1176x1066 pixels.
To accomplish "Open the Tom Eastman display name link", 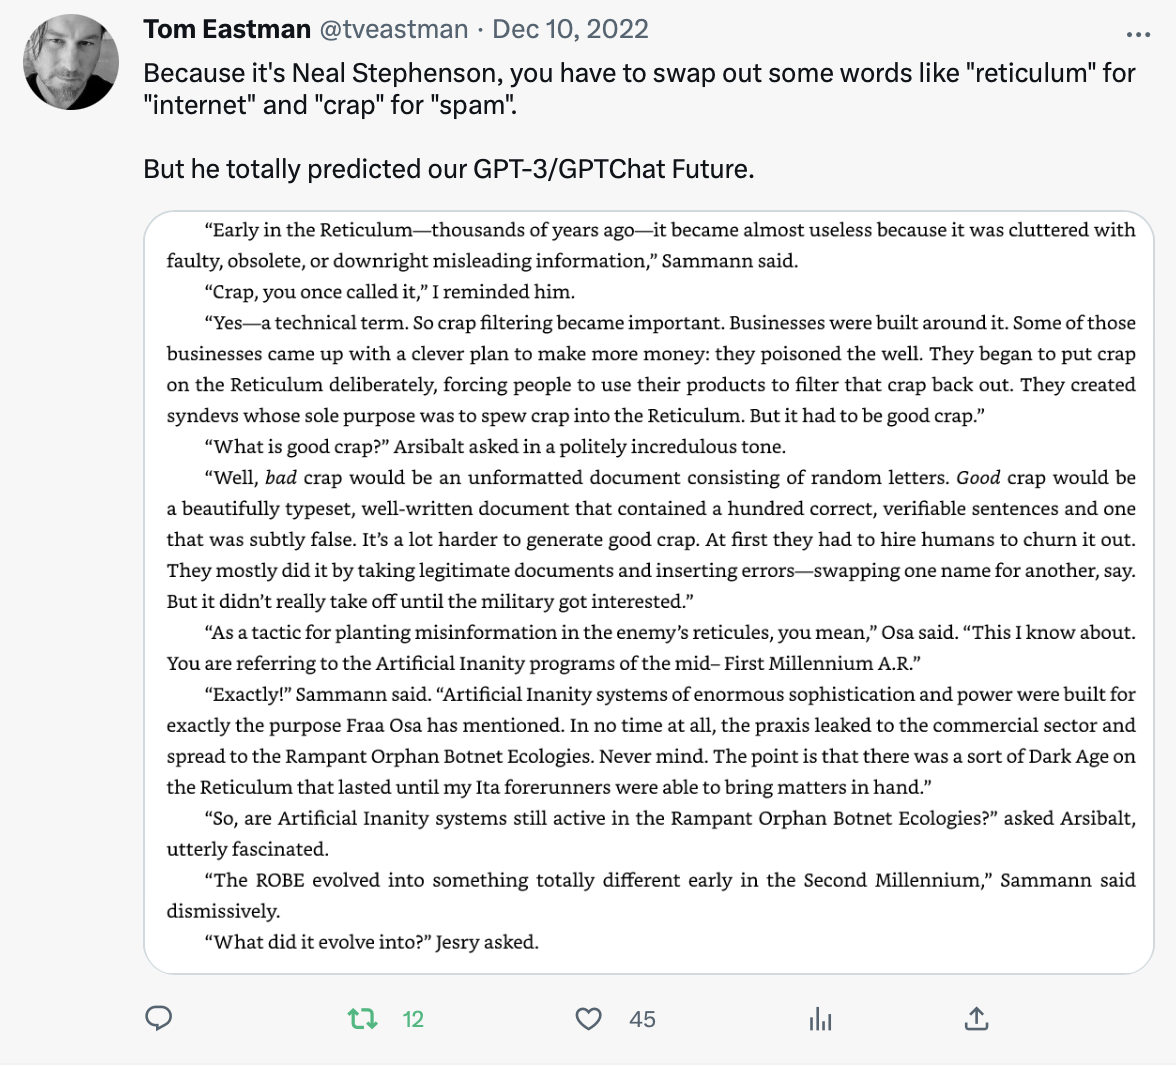I will tap(227, 29).
